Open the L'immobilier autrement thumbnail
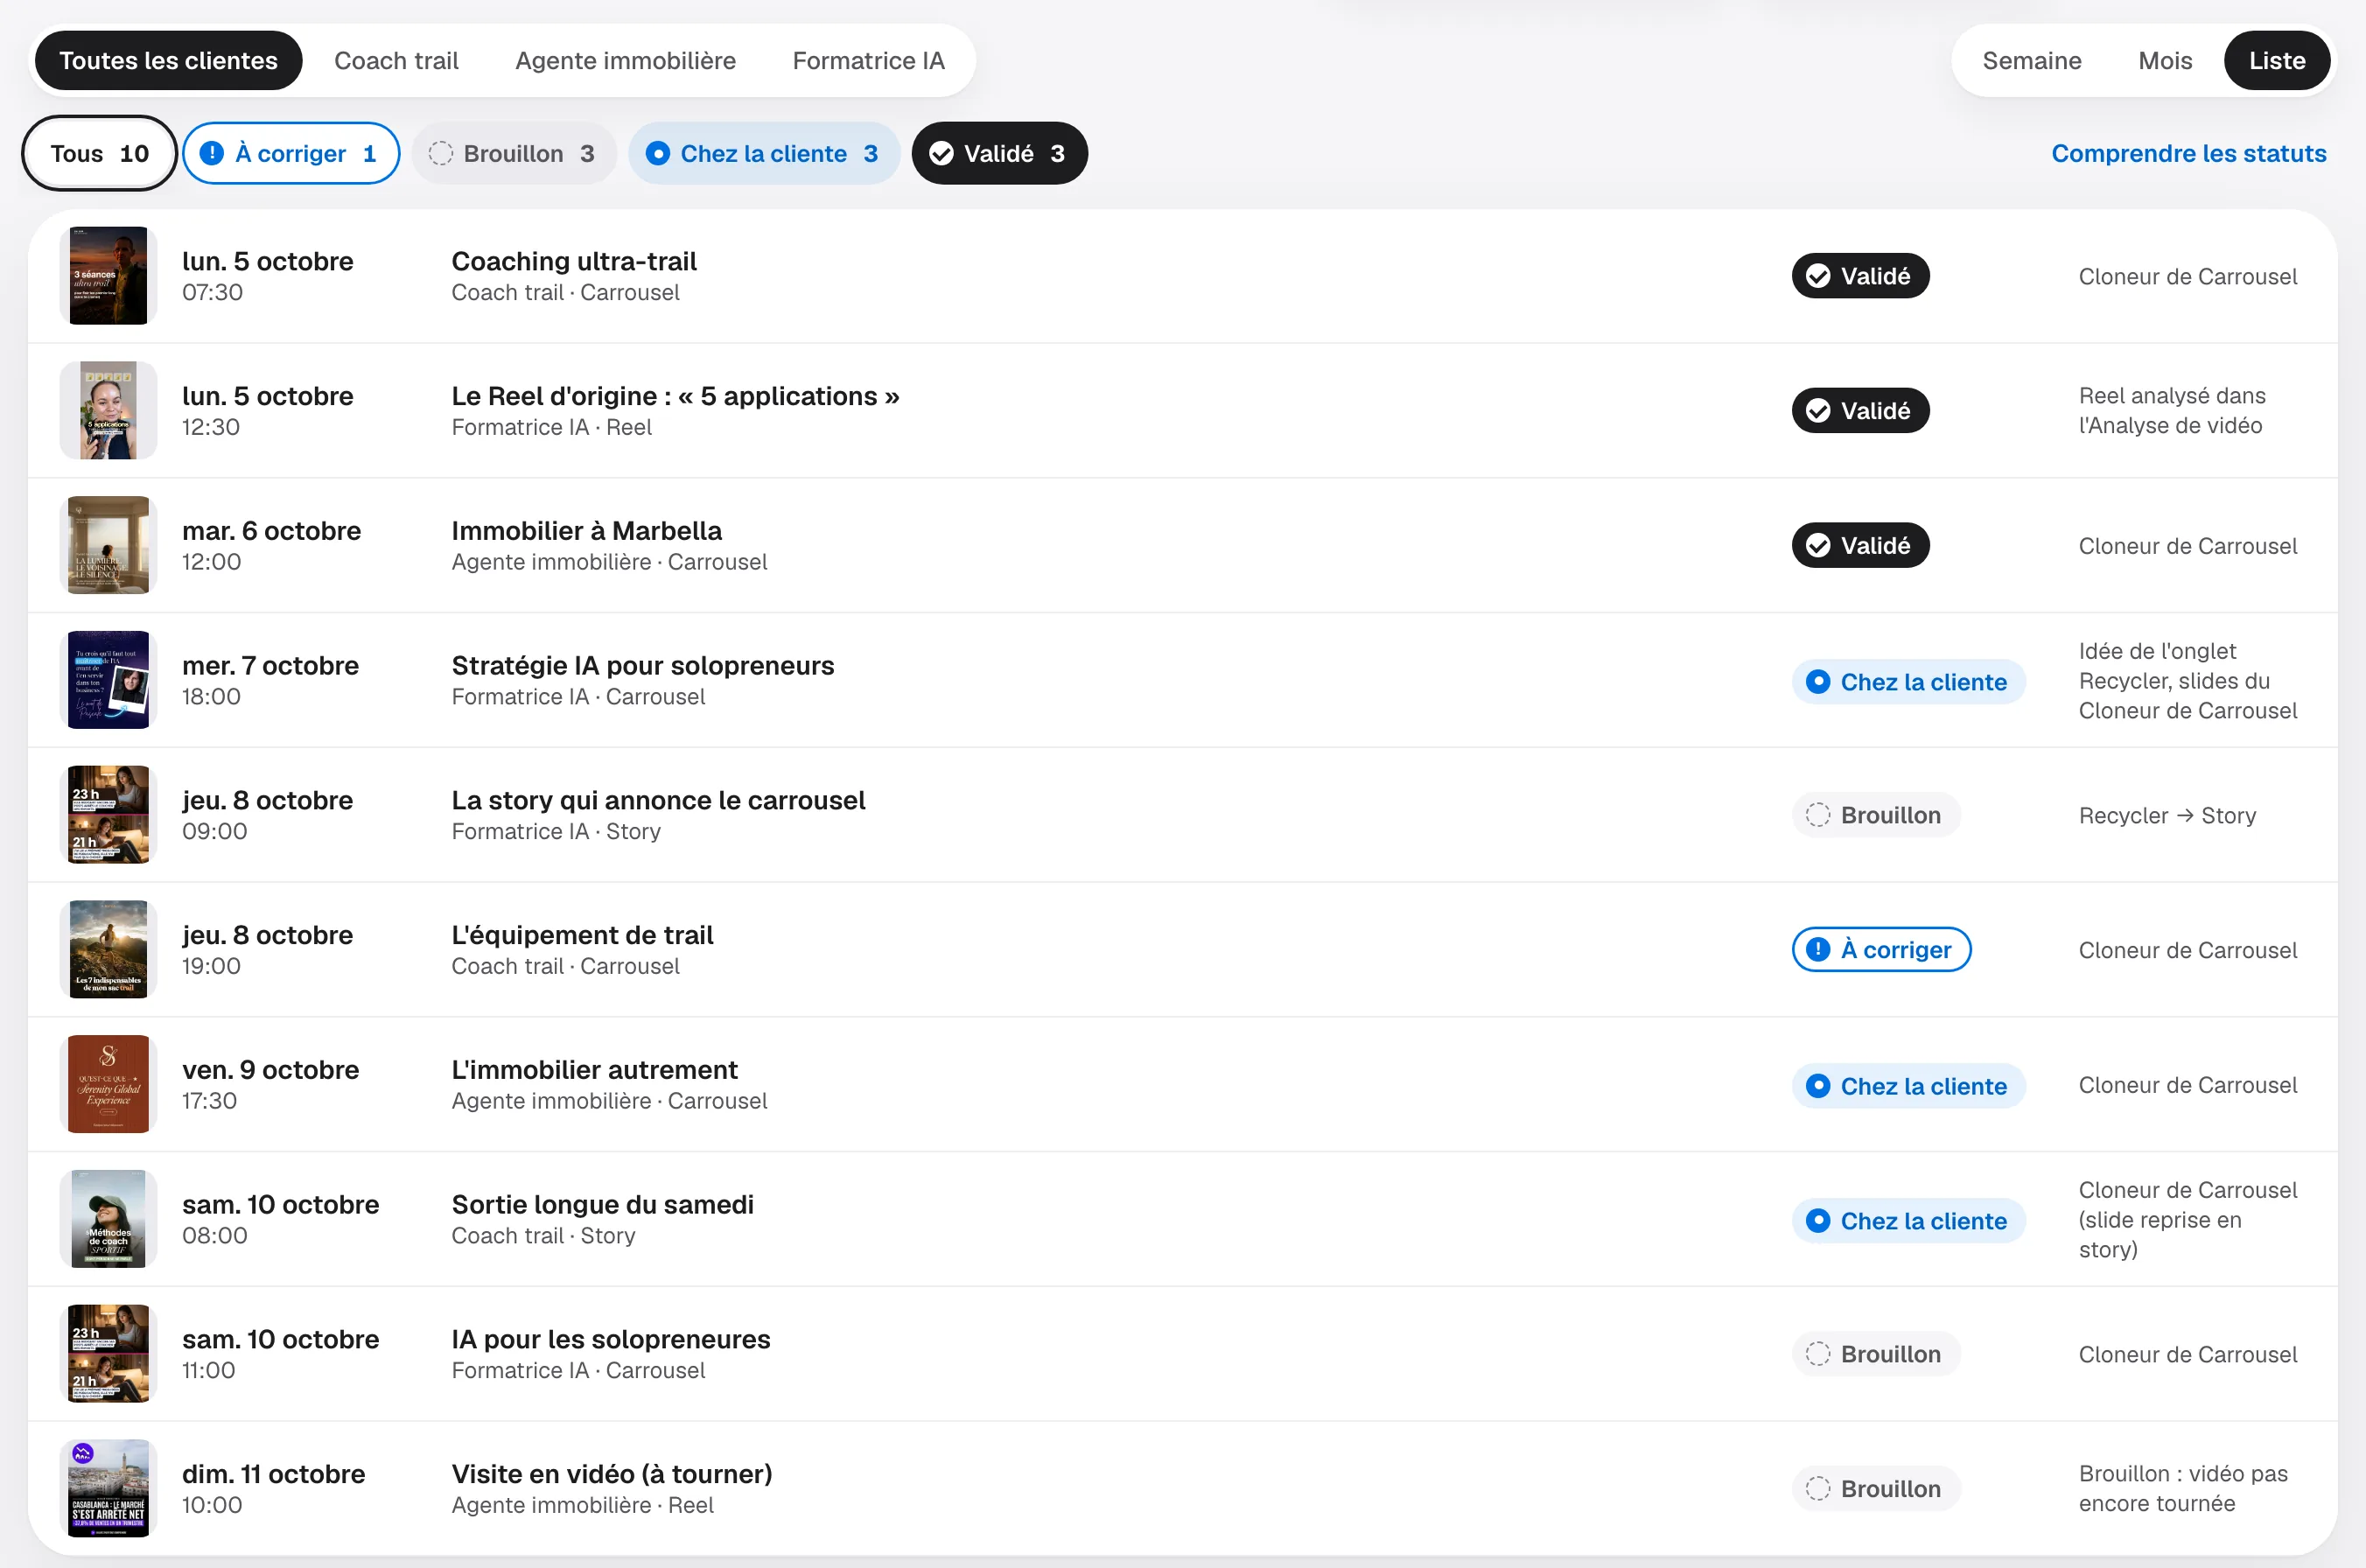Image resolution: width=2366 pixels, height=1568 pixels. pos(108,1084)
